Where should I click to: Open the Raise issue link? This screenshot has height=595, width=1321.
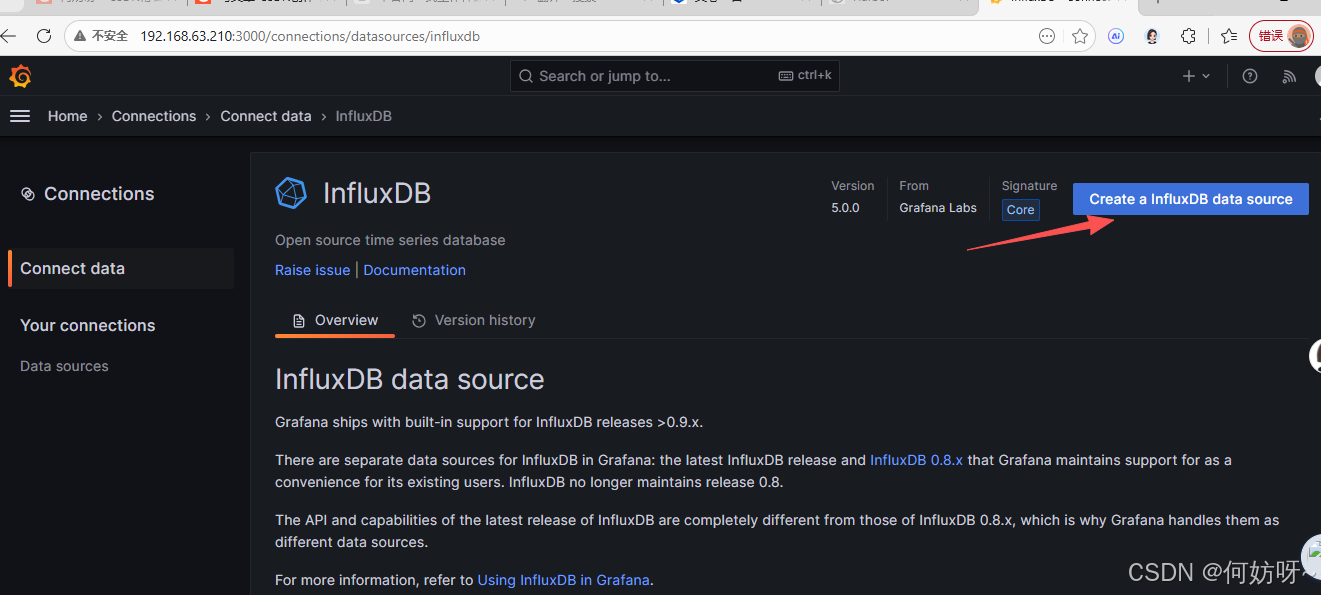[x=313, y=270]
